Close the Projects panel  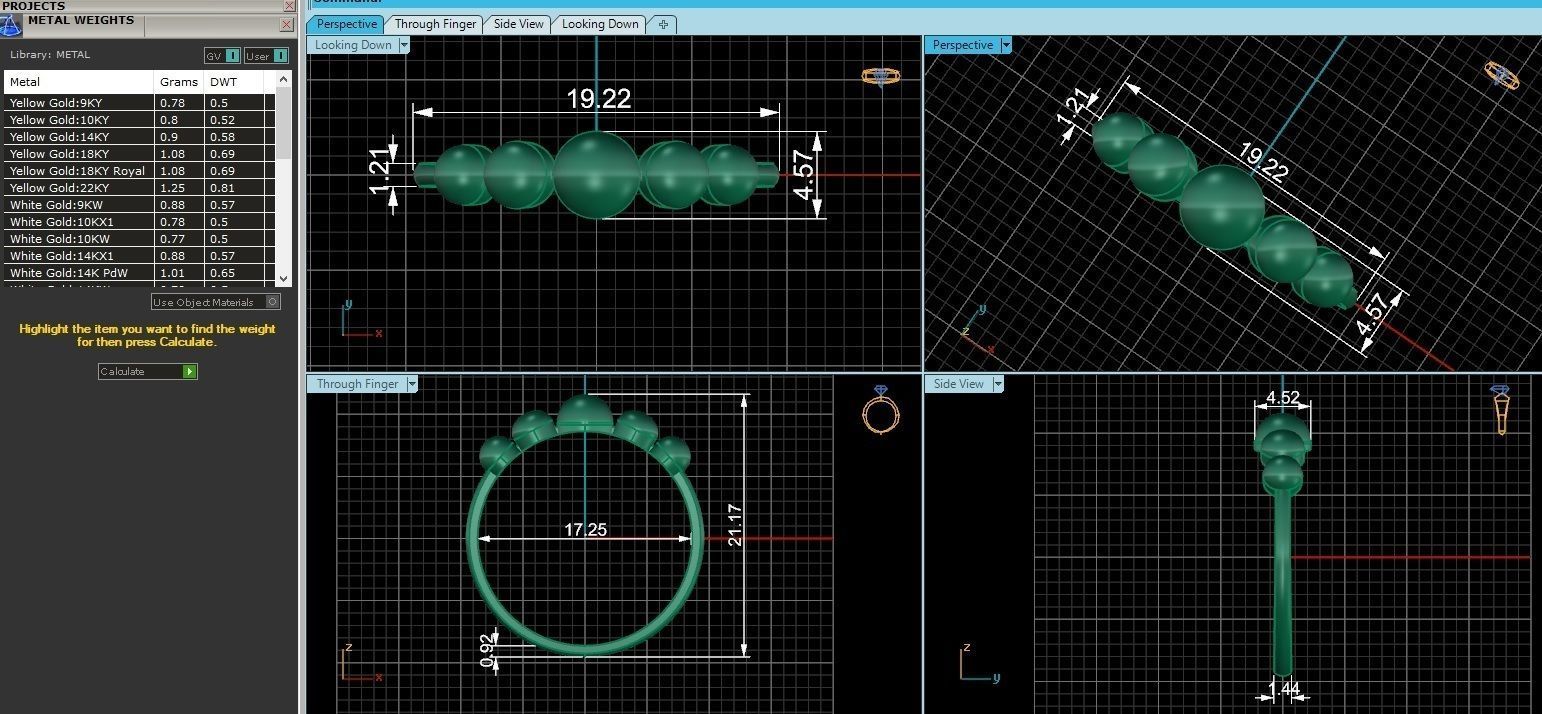289,6
